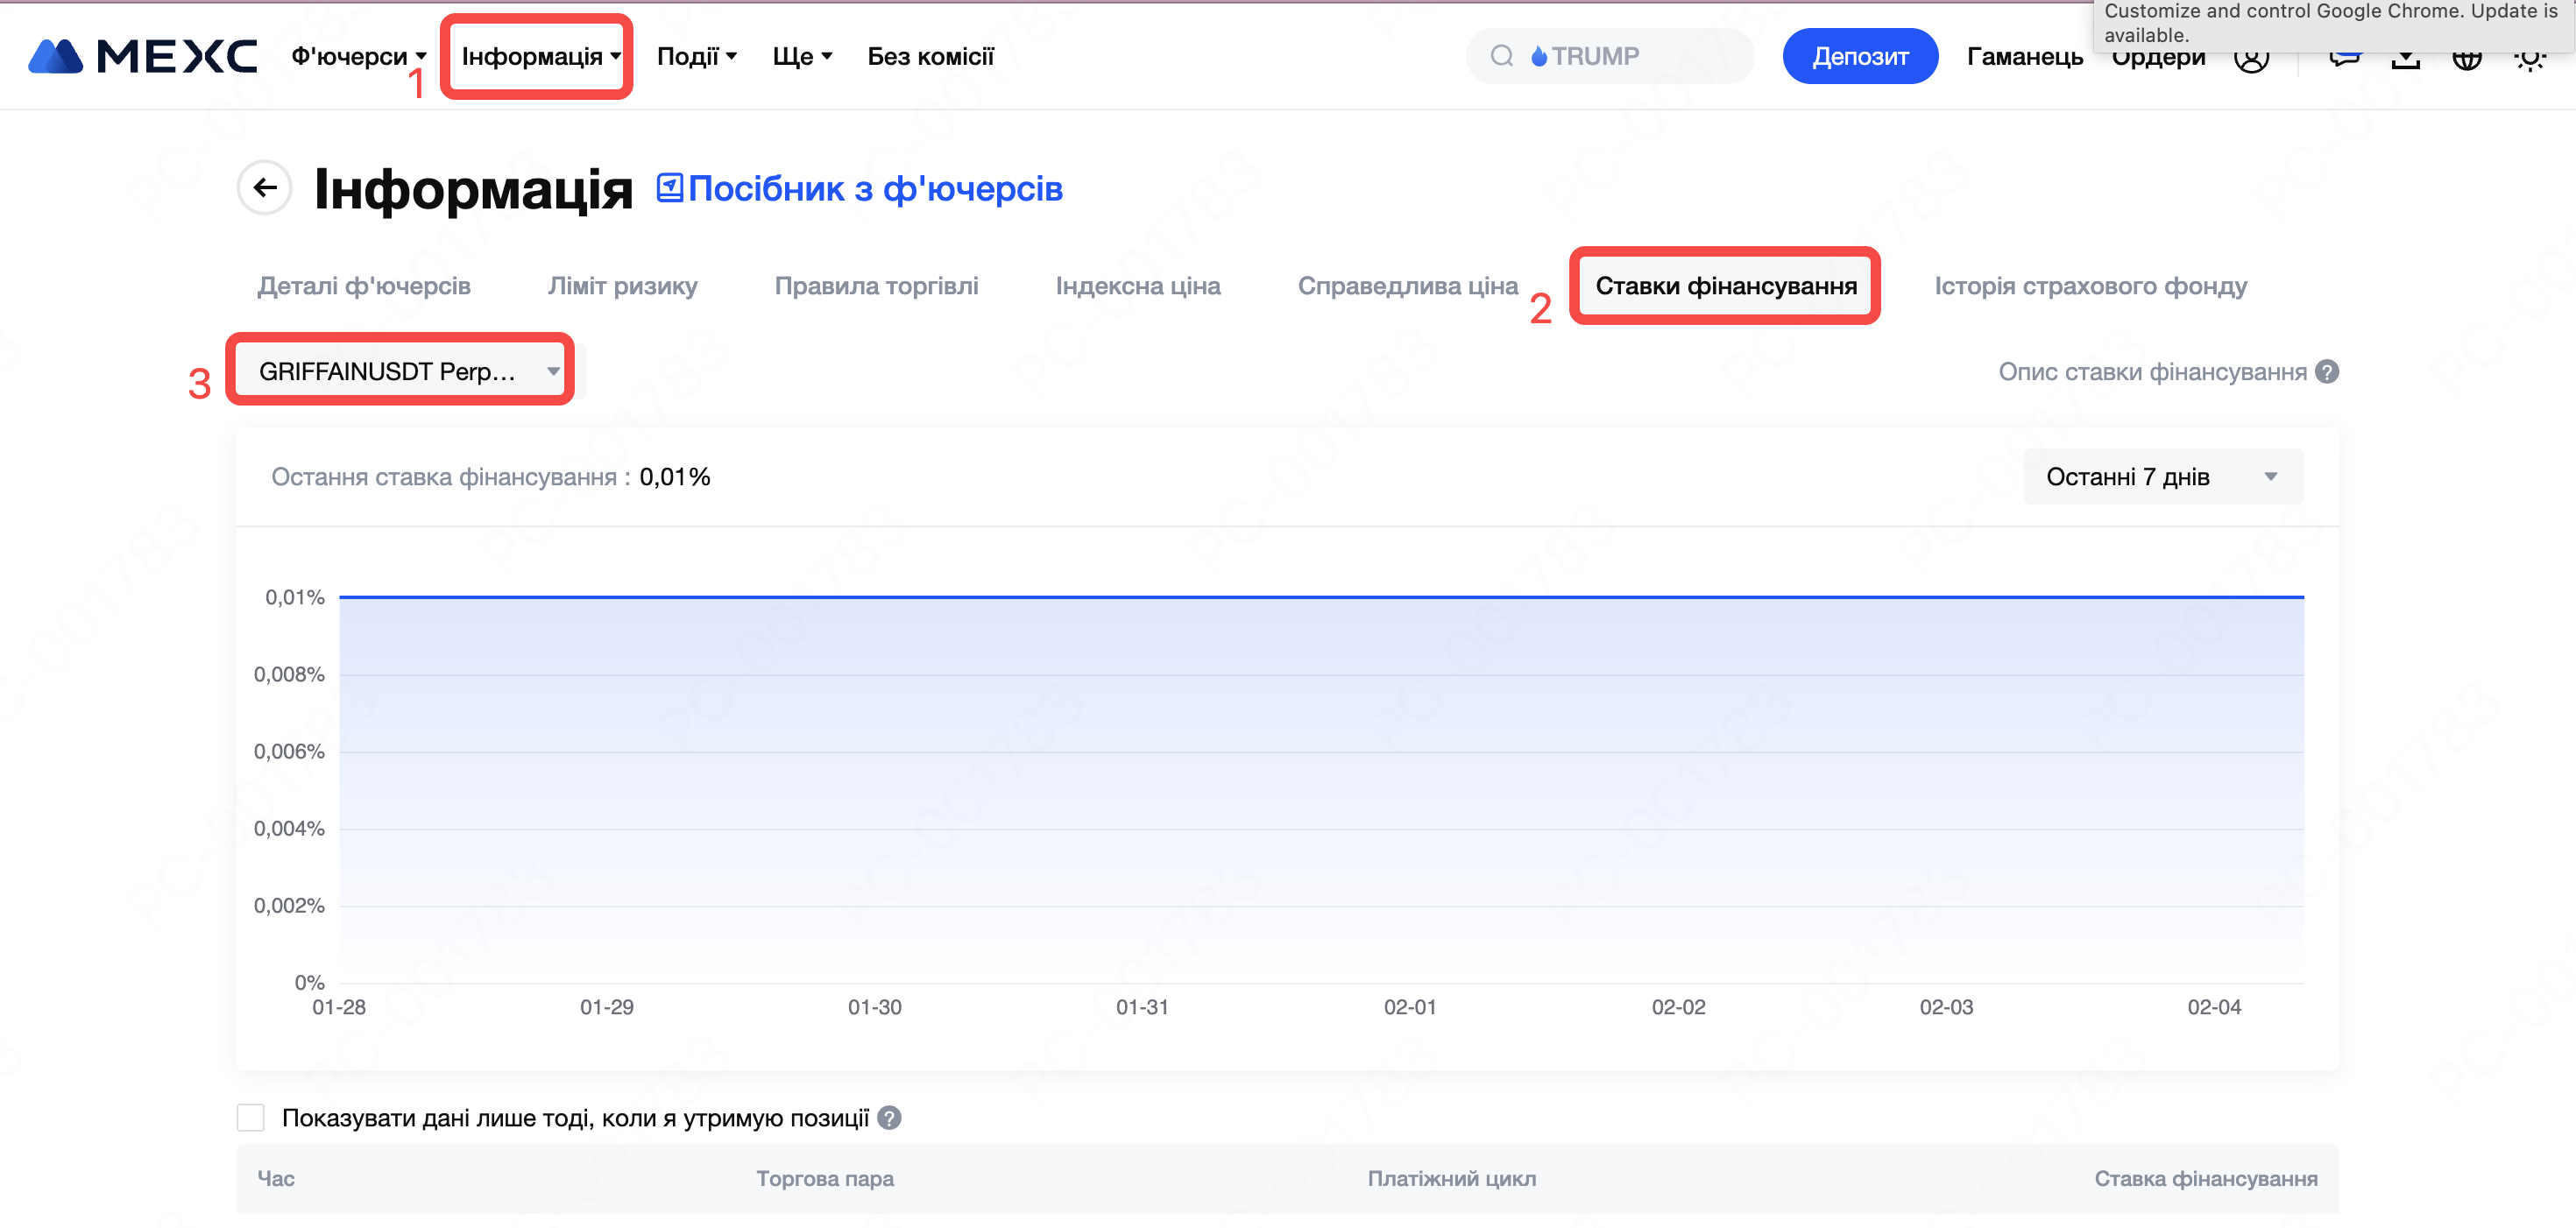Open Посібник з ф'ючерсів link
2576x1228 pixels.
click(860, 188)
